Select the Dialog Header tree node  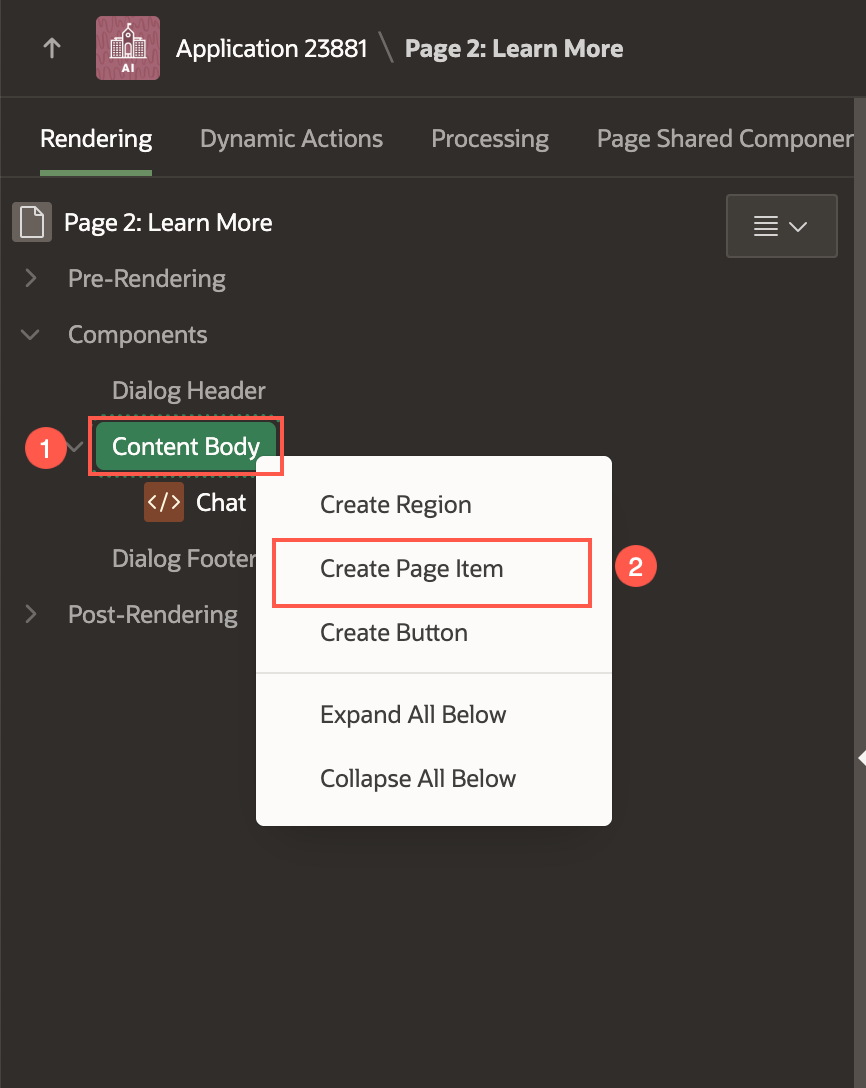pos(189,390)
